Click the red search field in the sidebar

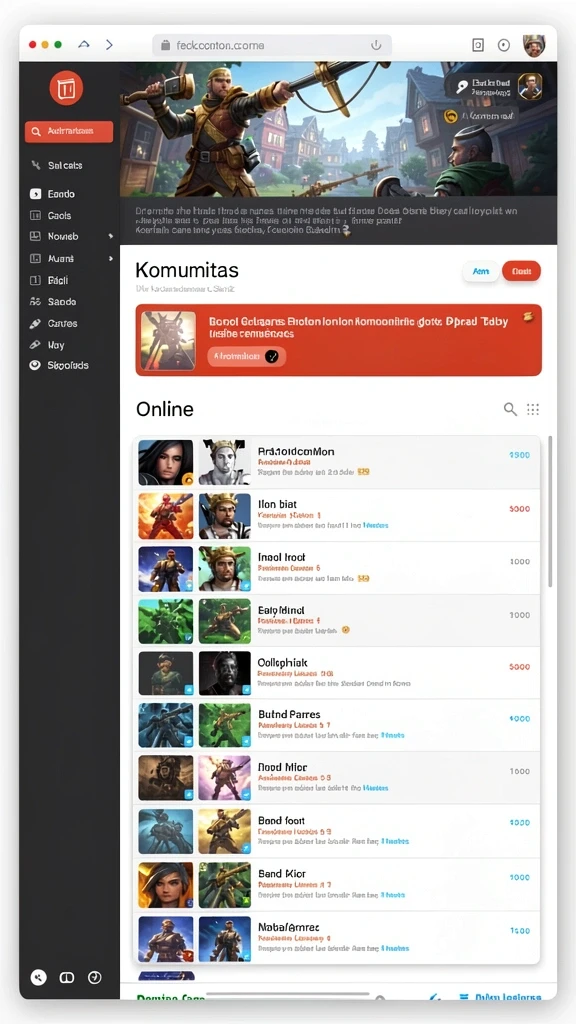69,131
